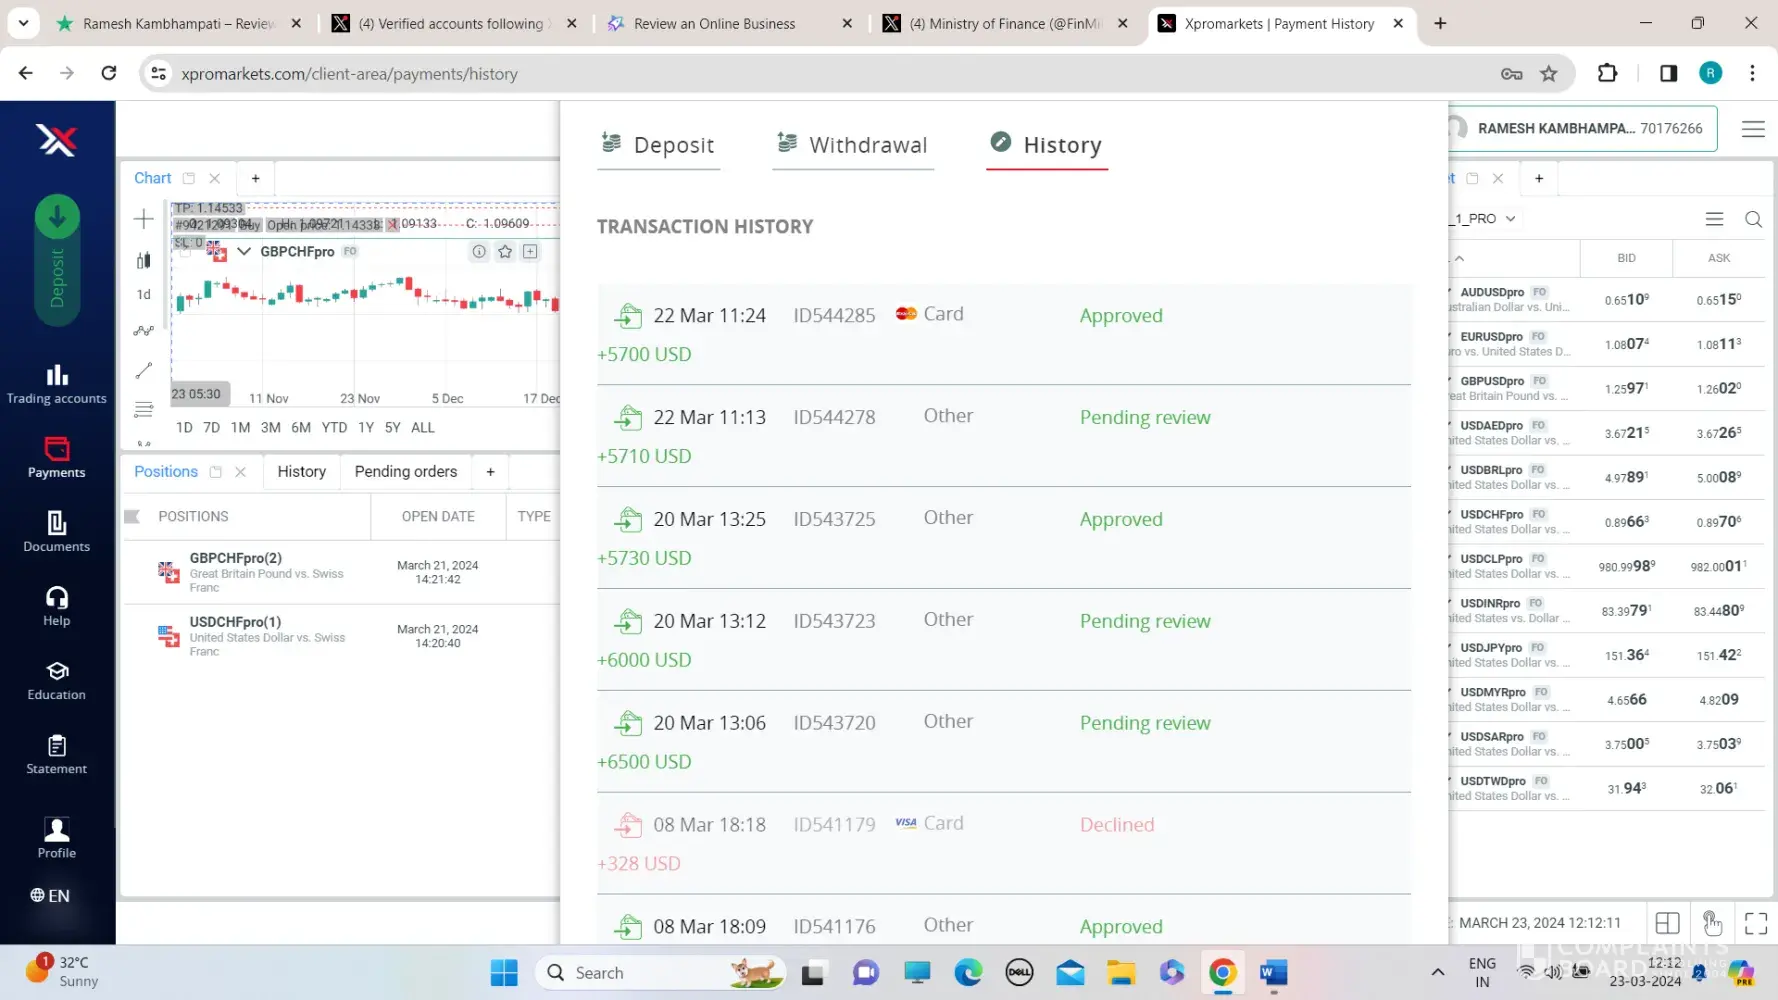Open the Education section
The image size is (1778, 1000).
[56, 680]
